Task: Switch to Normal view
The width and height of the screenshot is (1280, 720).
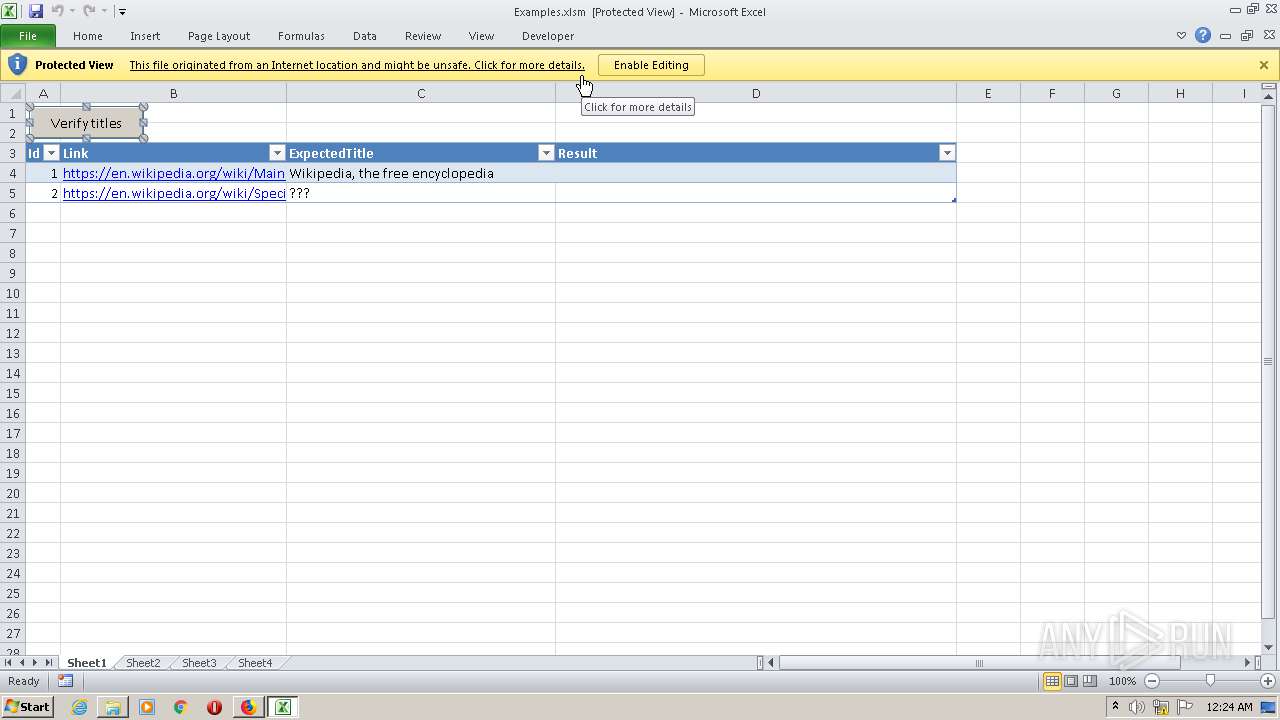Action: pos(1052,681)
